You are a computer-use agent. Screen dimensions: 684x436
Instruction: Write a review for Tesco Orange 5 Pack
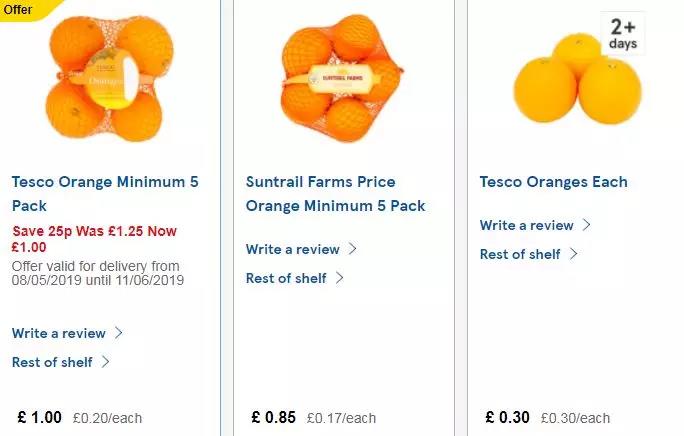click(59, 333)
